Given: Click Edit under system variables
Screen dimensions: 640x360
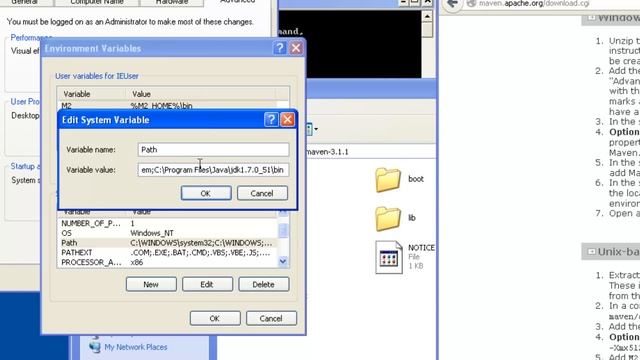Looking at the screenshot, I should 207,284.
